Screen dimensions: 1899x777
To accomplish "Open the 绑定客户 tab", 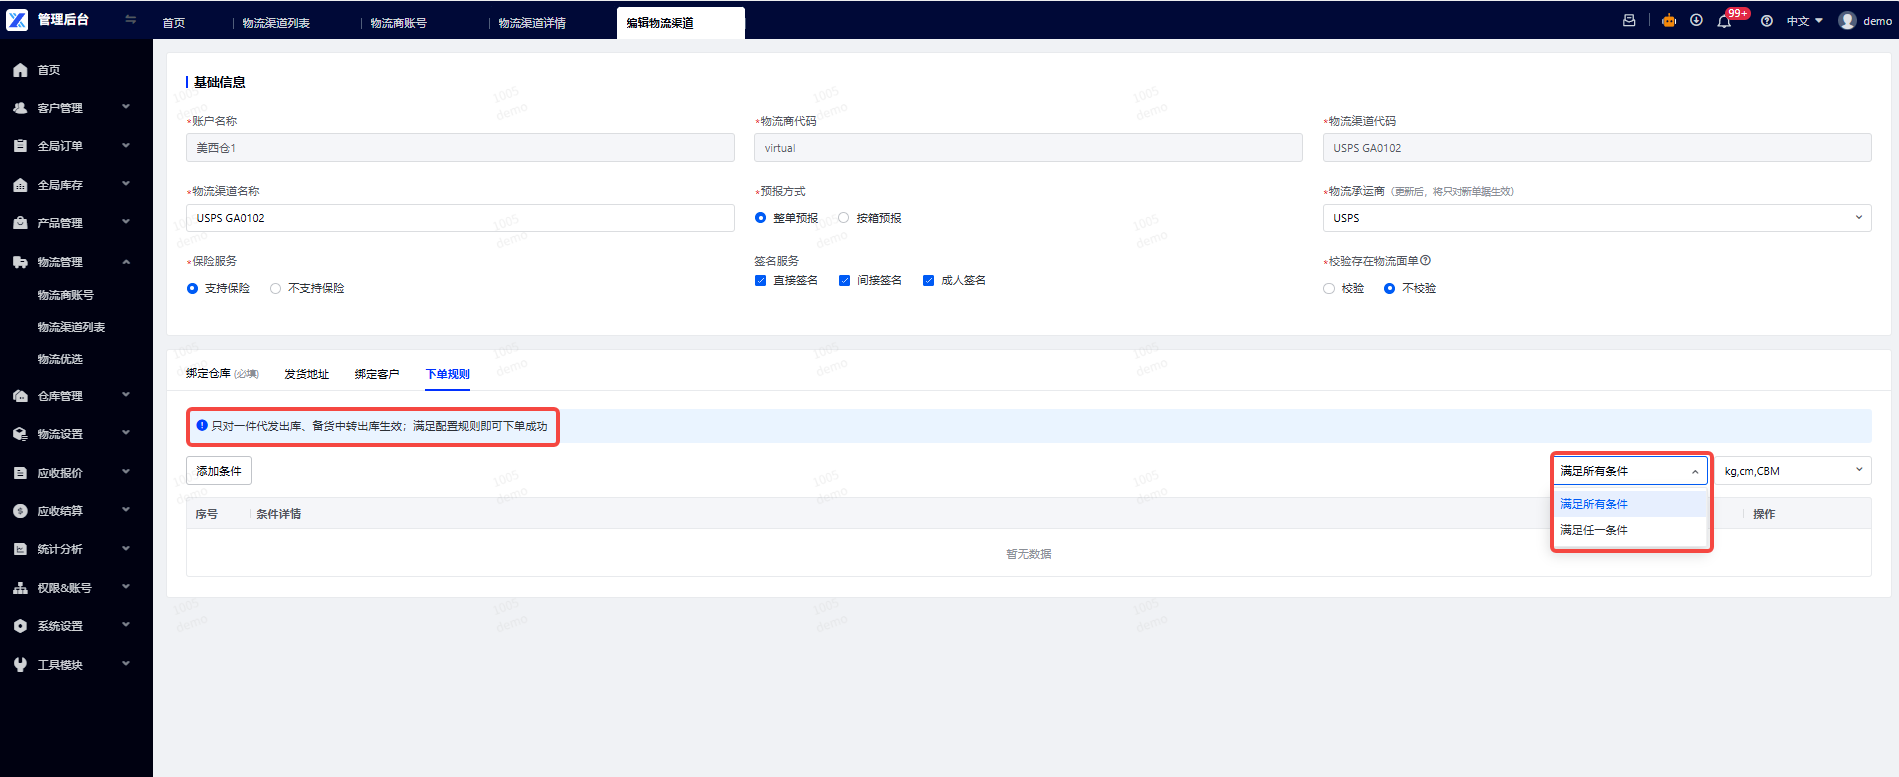I will coord(377,374).
